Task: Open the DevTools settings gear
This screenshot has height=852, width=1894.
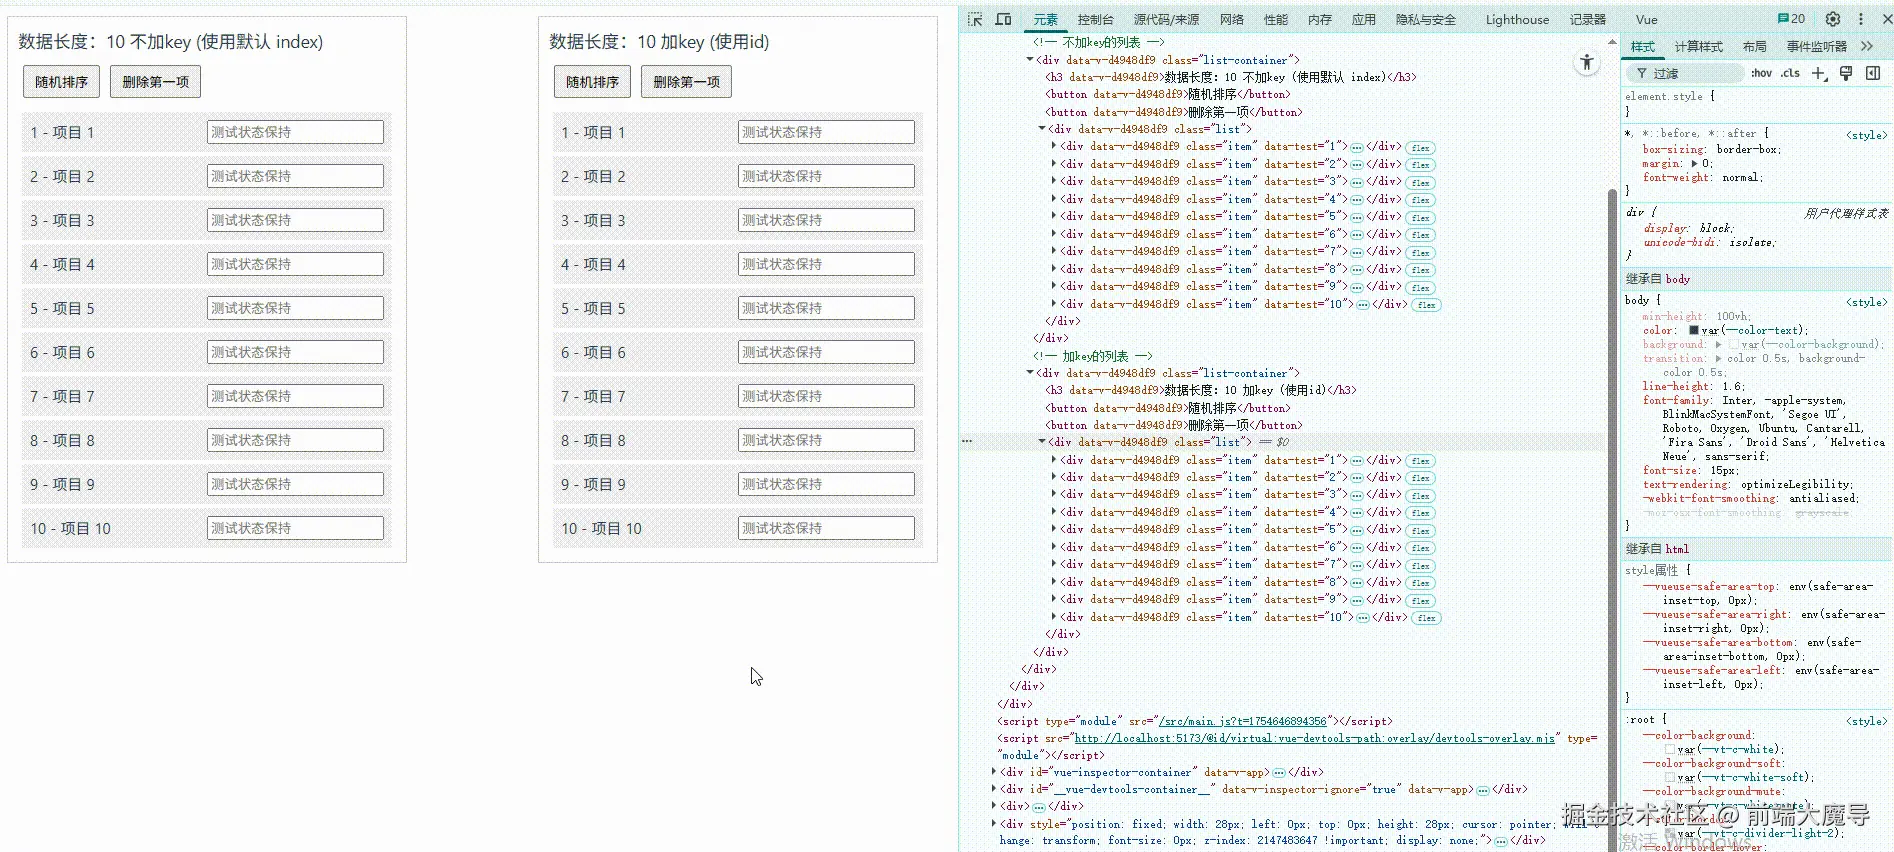Action: [1833, 19]
